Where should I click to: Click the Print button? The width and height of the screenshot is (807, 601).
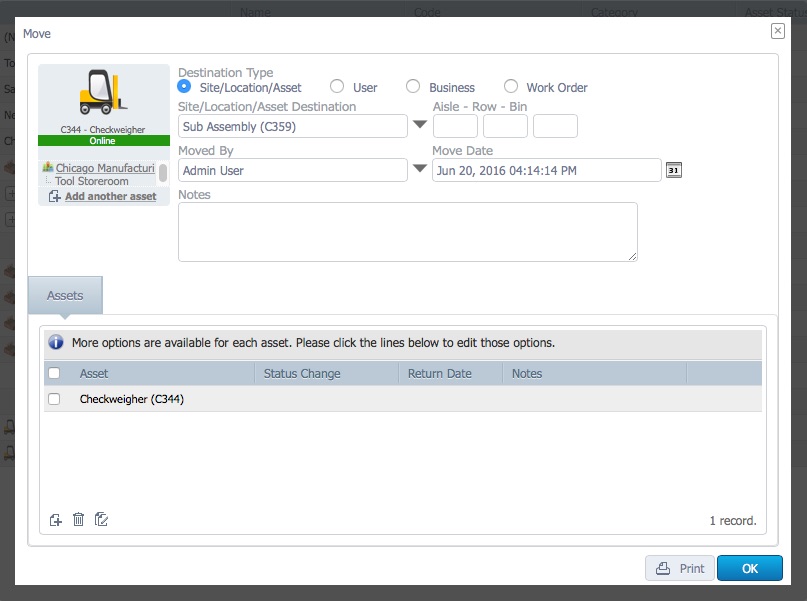point(680,568)
